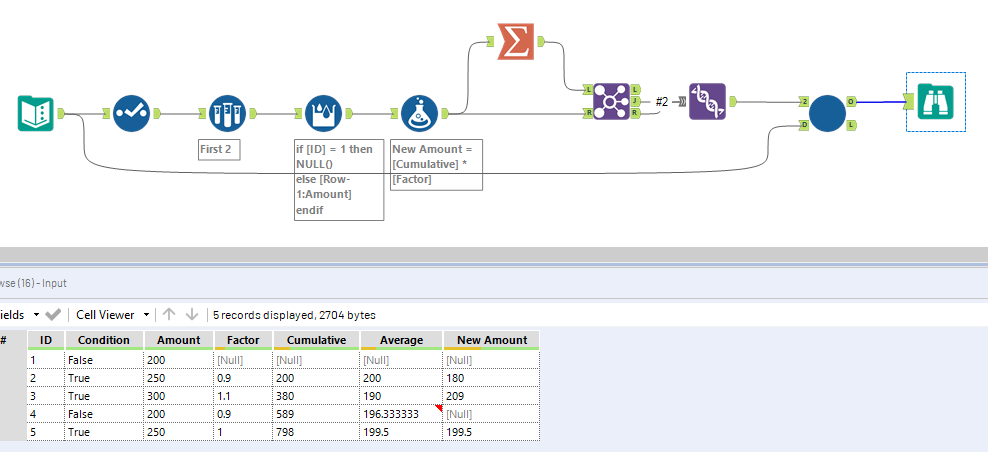The height and width of the screenshot is (452, 988).
Task: Click the Join tool's J output anchor
Action: point(636,100)
